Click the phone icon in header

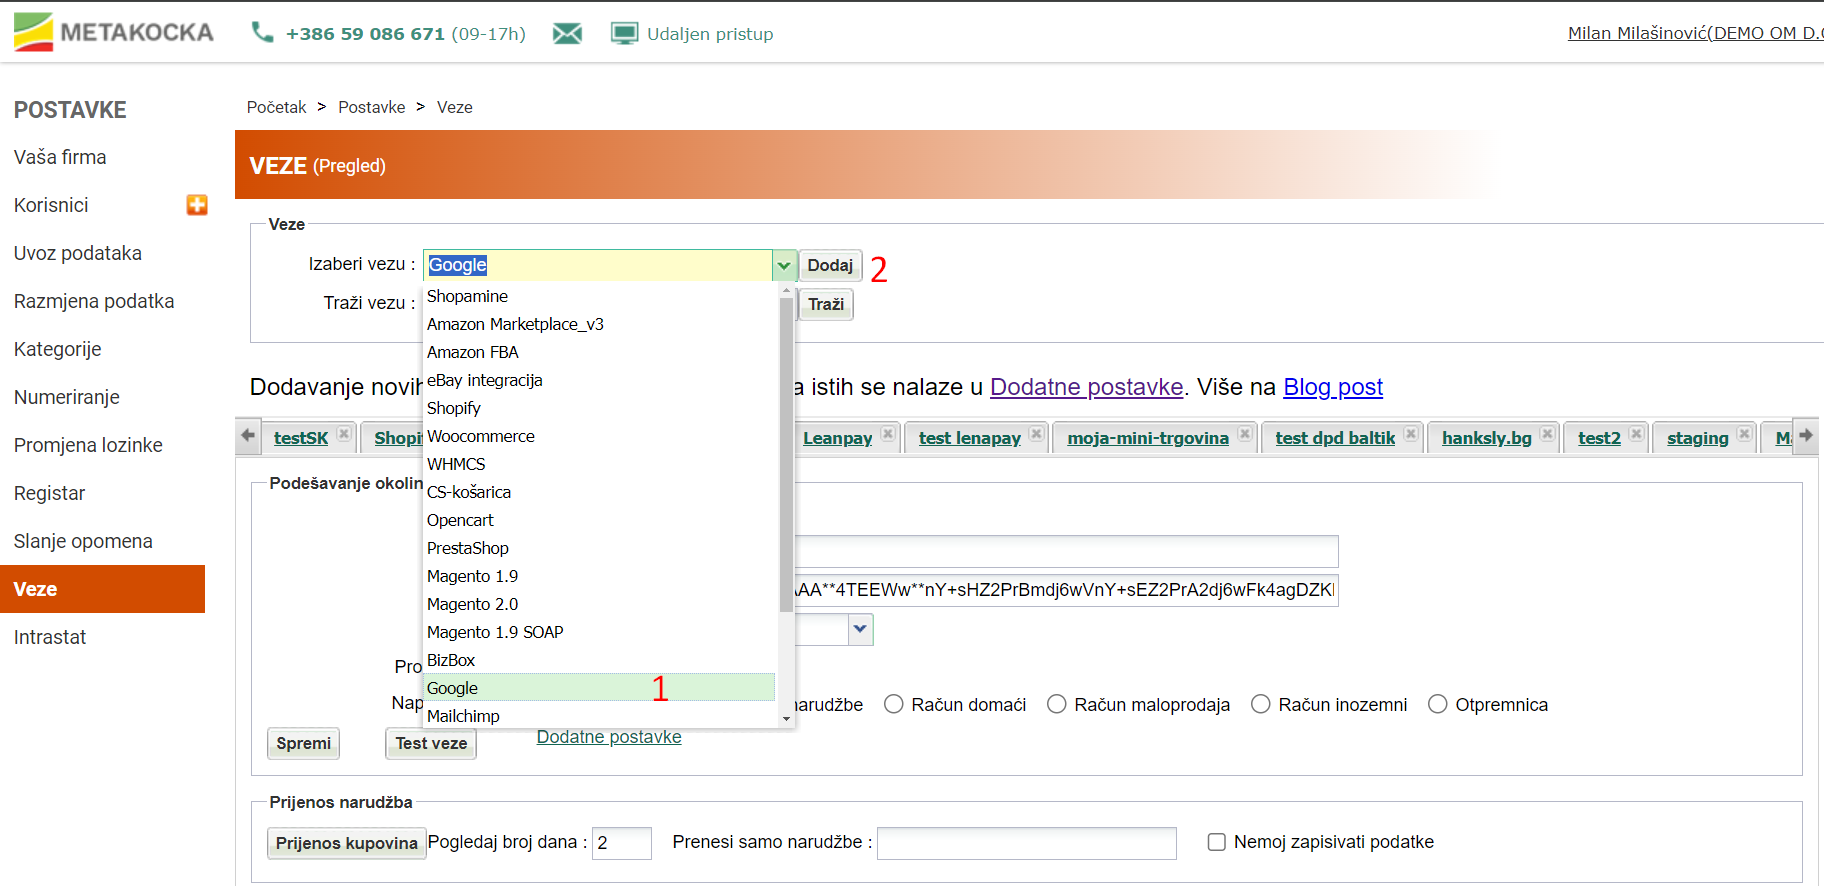(262, 33)
